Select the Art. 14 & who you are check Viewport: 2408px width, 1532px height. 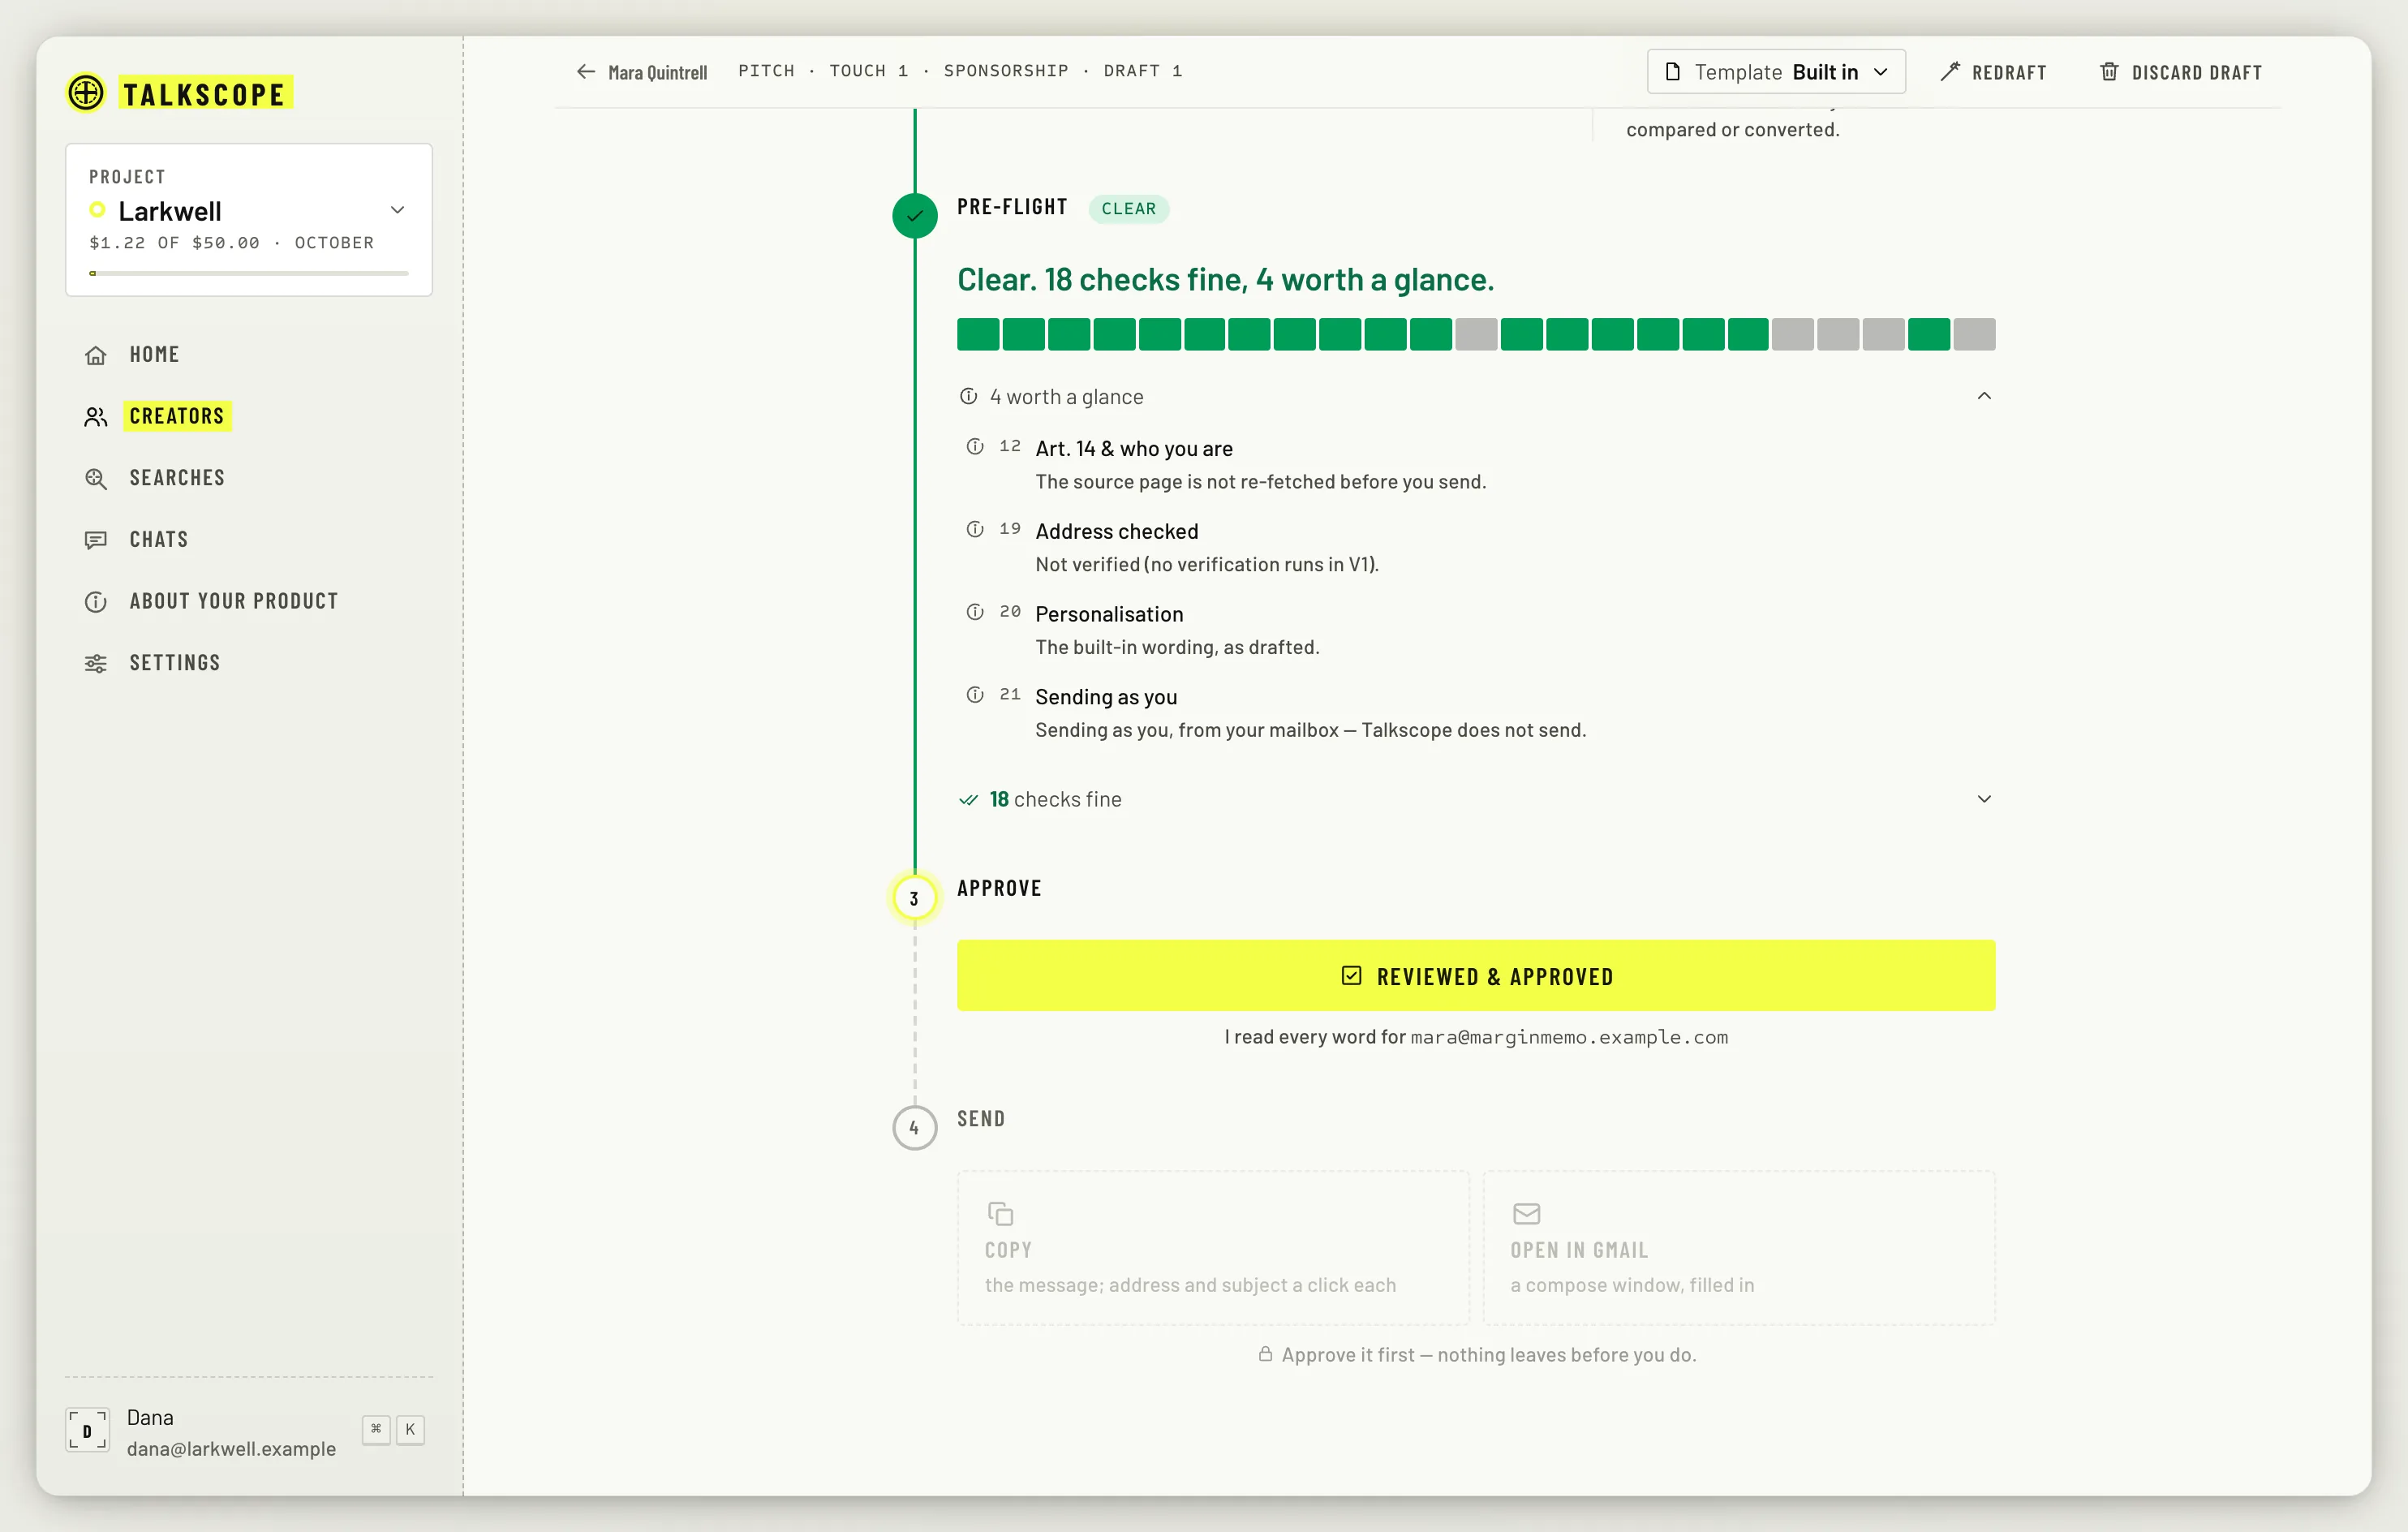1476,465
